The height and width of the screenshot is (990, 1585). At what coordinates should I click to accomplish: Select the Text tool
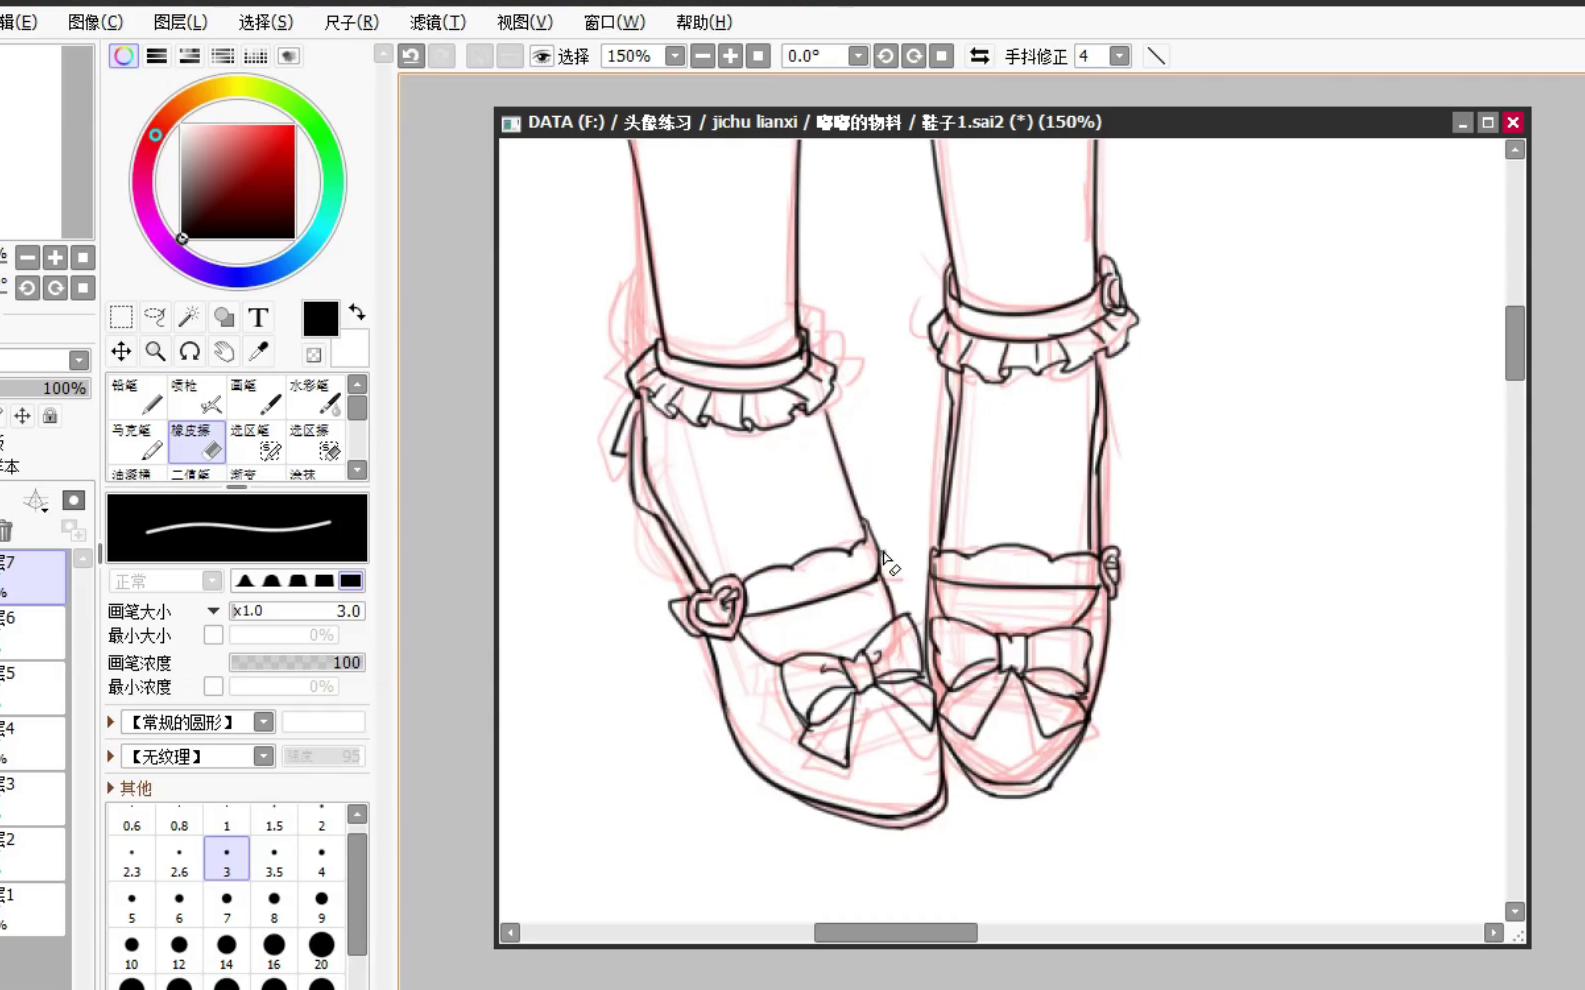[x=258, y=317]
